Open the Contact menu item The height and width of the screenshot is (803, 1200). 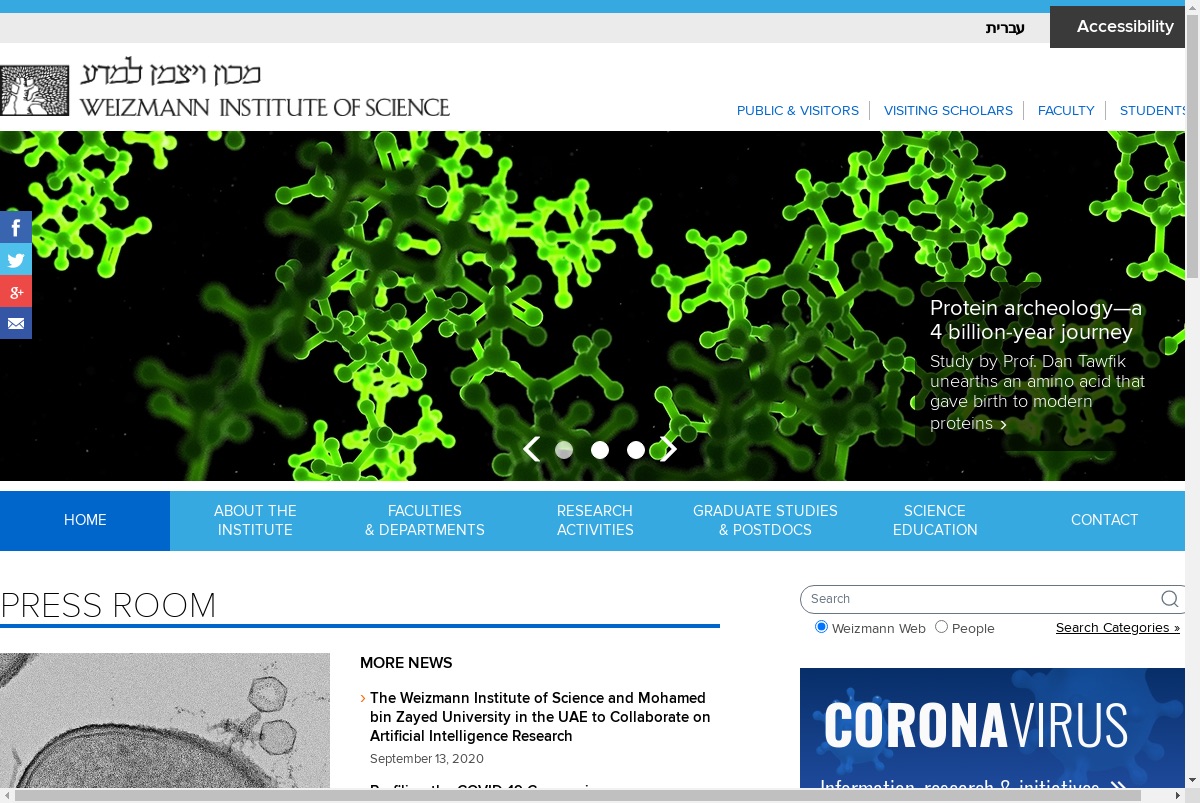click(1104, 520)
